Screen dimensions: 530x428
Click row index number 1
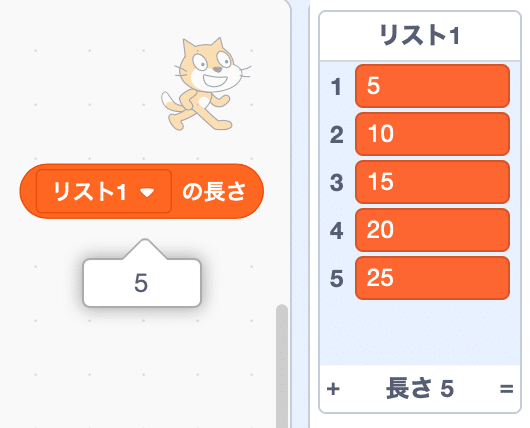[336, 87]
